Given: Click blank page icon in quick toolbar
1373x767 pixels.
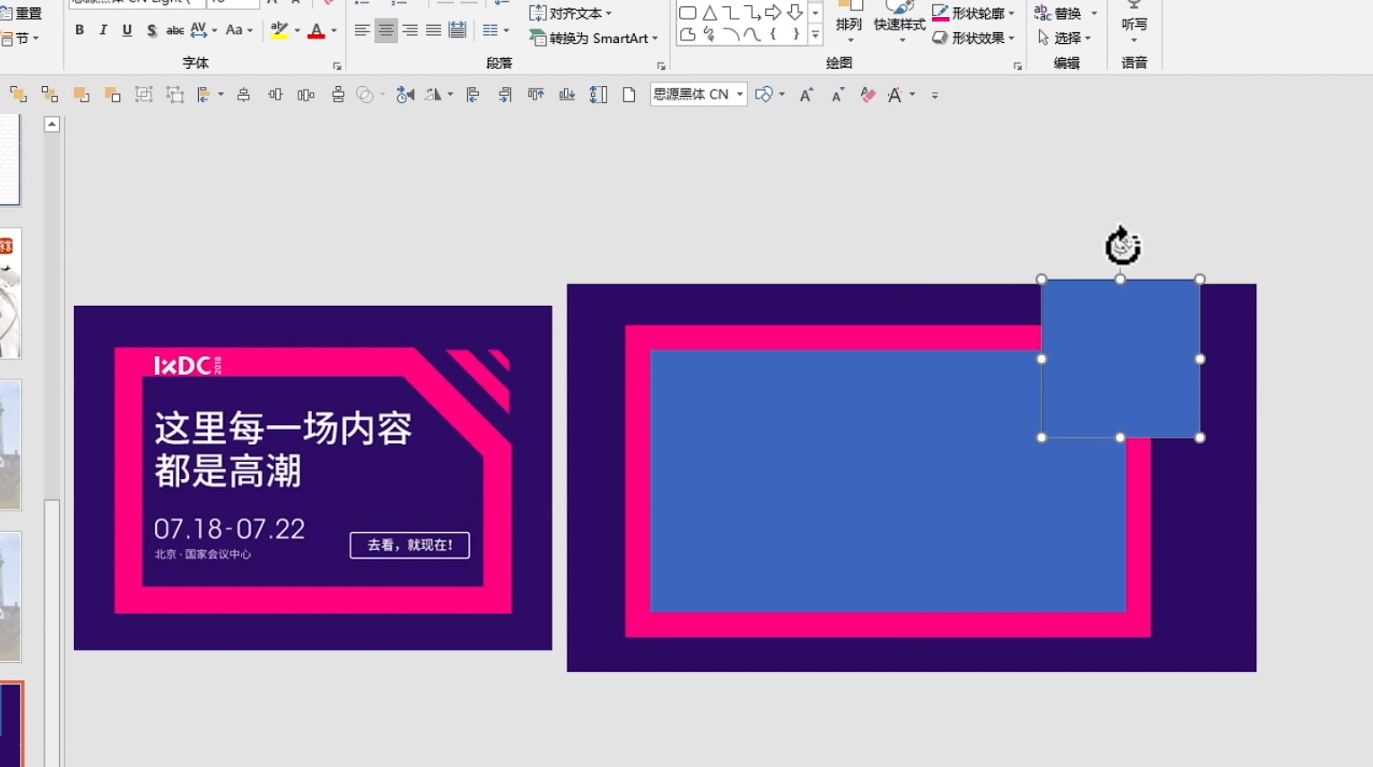Looking at the screenshot, I should click(629, 95).
